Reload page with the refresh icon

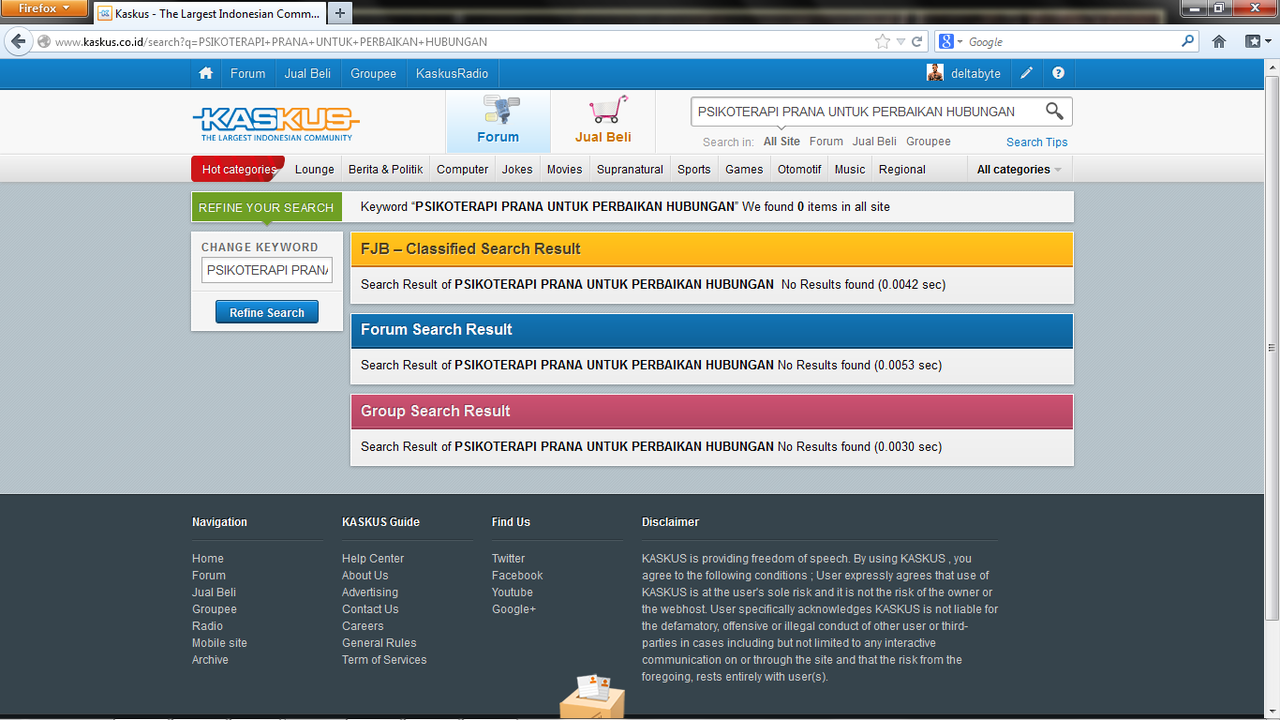917,42
